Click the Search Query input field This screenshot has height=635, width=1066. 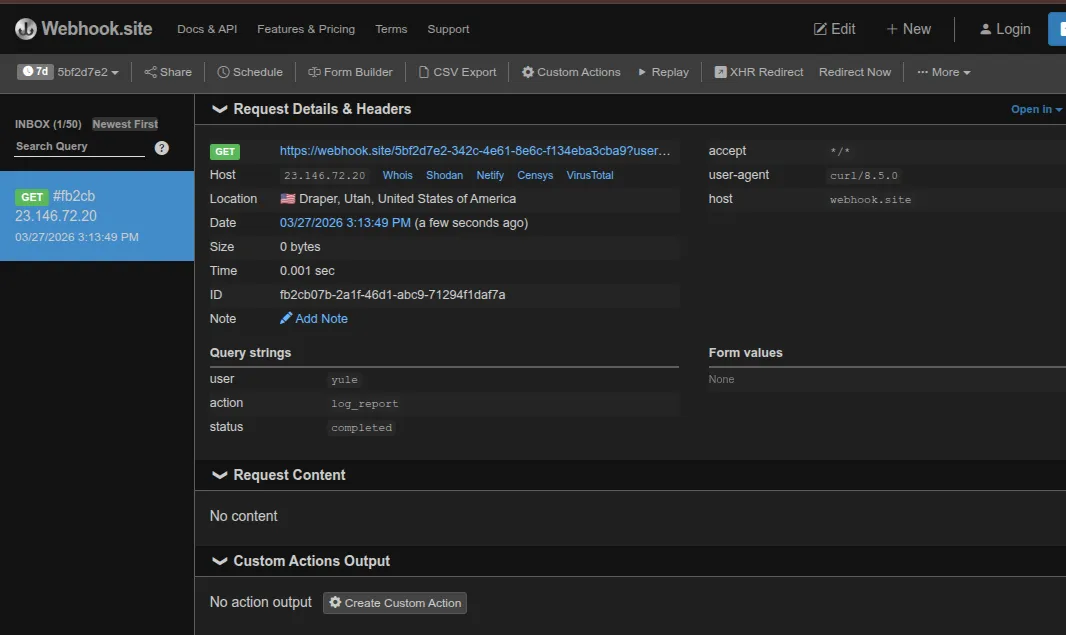click(x=80, y=147)
